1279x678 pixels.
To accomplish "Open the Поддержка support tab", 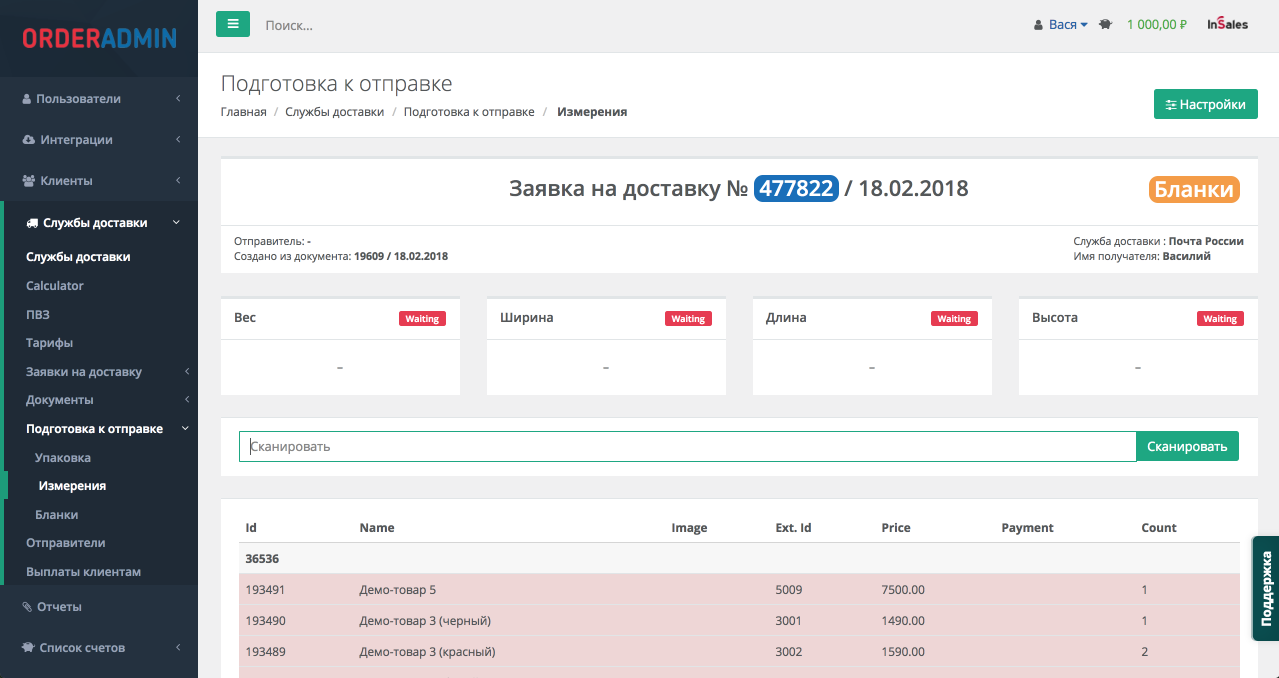I will [1266, 588].
